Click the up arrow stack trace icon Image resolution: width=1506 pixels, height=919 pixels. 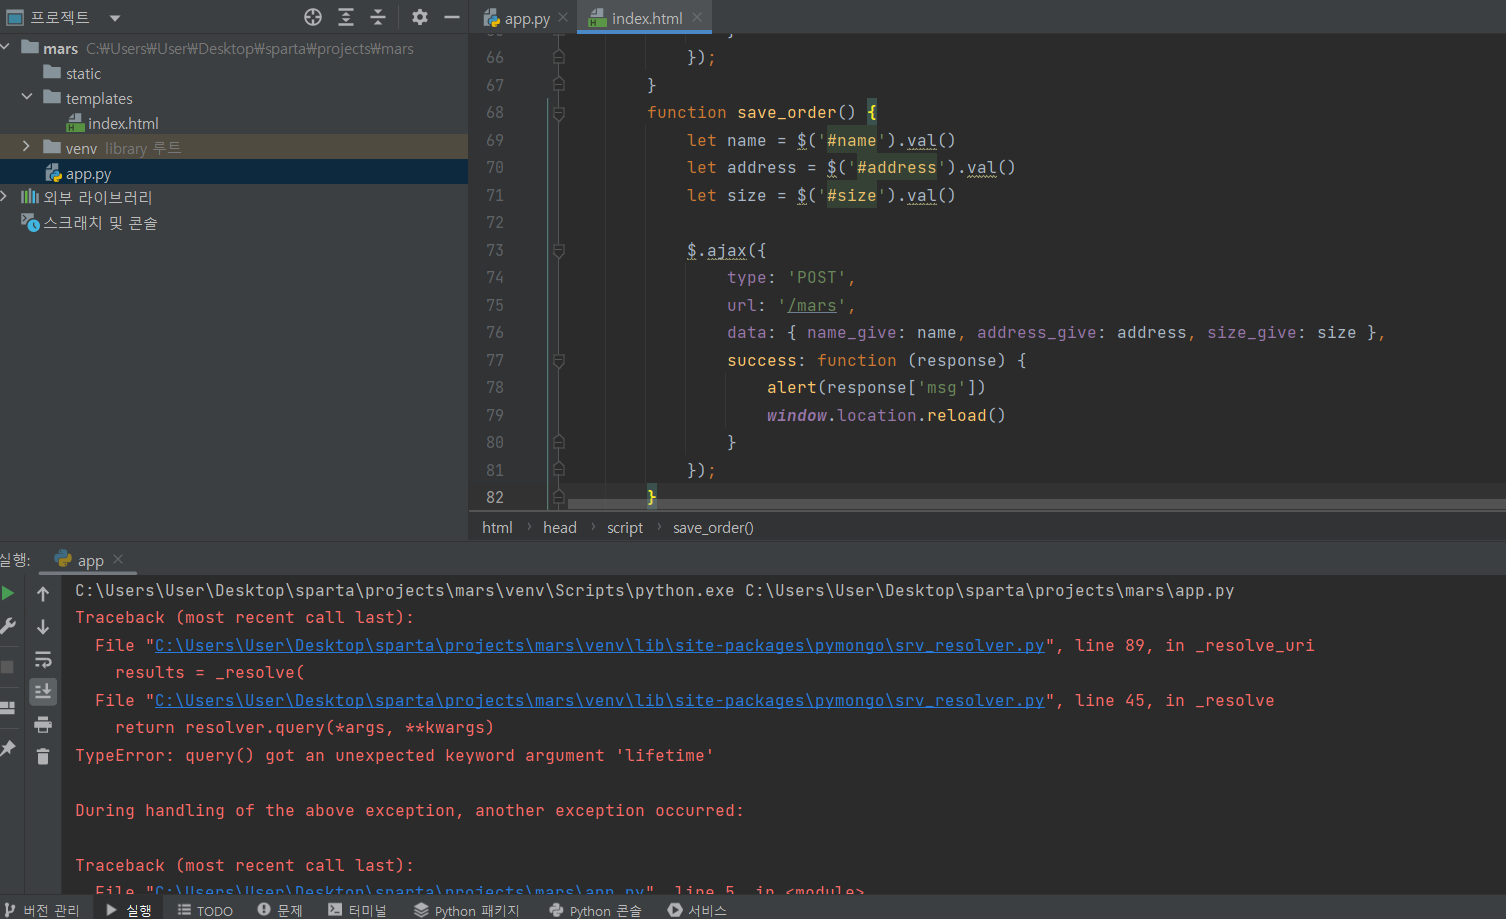43,594
